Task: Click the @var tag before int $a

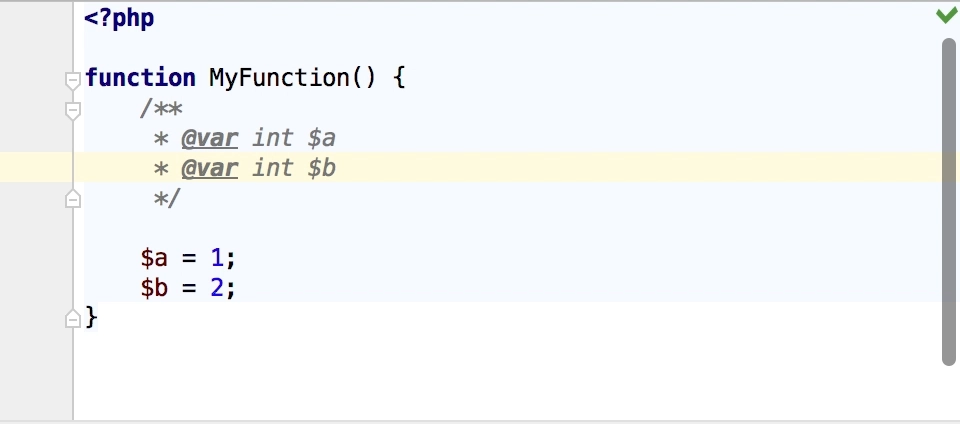Action: (209, 138)
